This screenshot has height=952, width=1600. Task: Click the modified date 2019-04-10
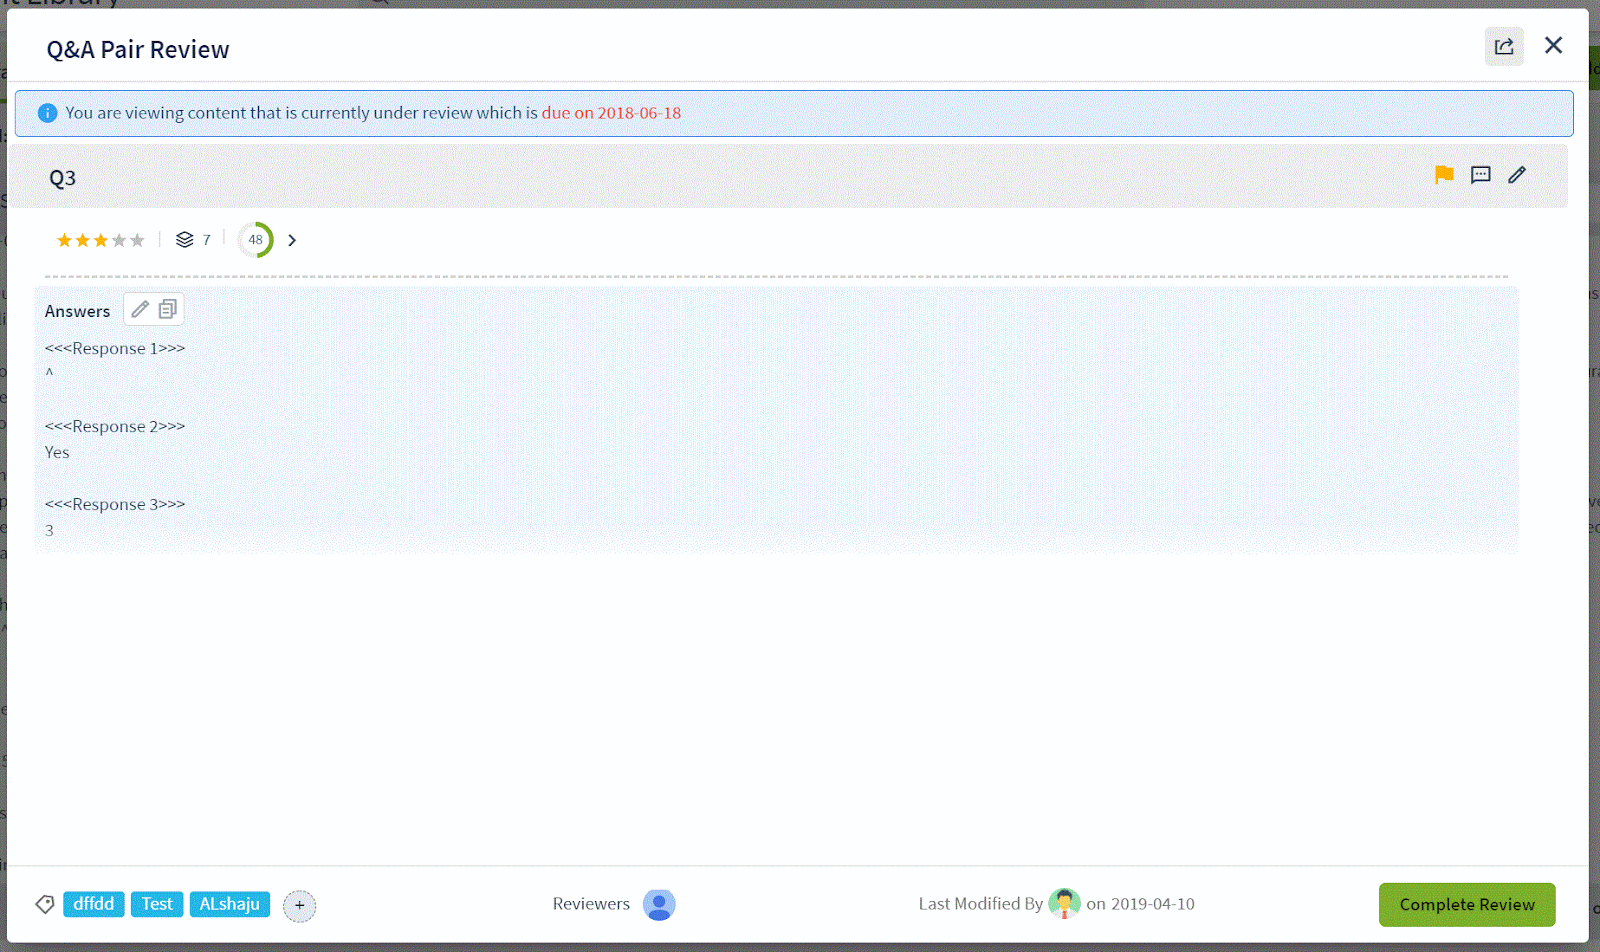click(x=1153, y=904)
